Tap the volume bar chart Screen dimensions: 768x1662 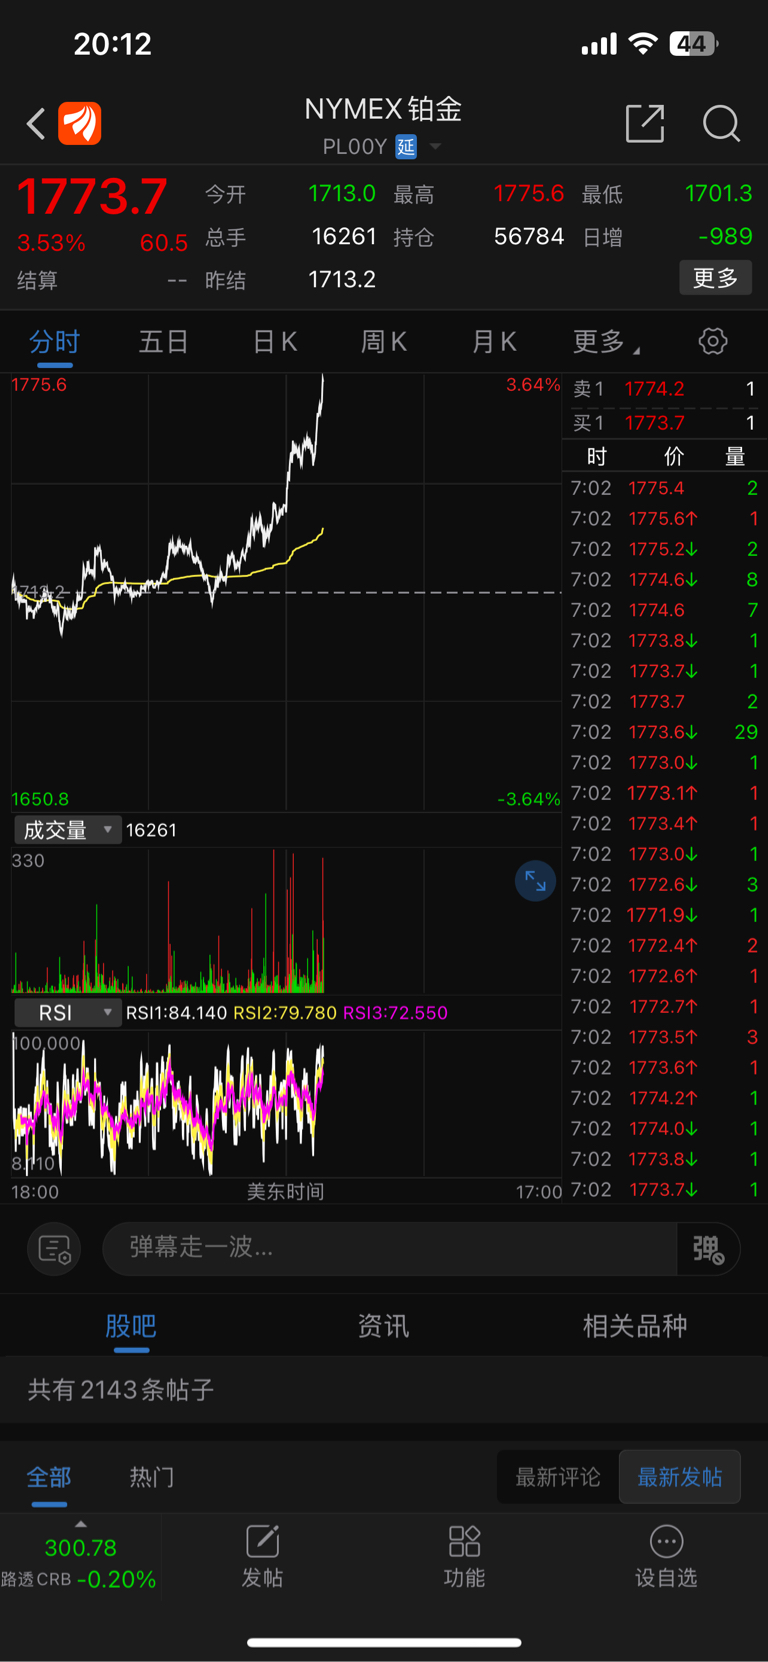[286, 920]
